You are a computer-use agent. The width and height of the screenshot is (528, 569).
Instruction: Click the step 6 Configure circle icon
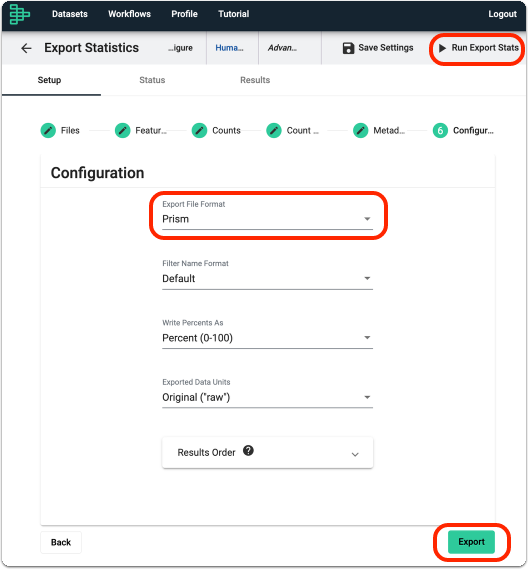[440, 130]
